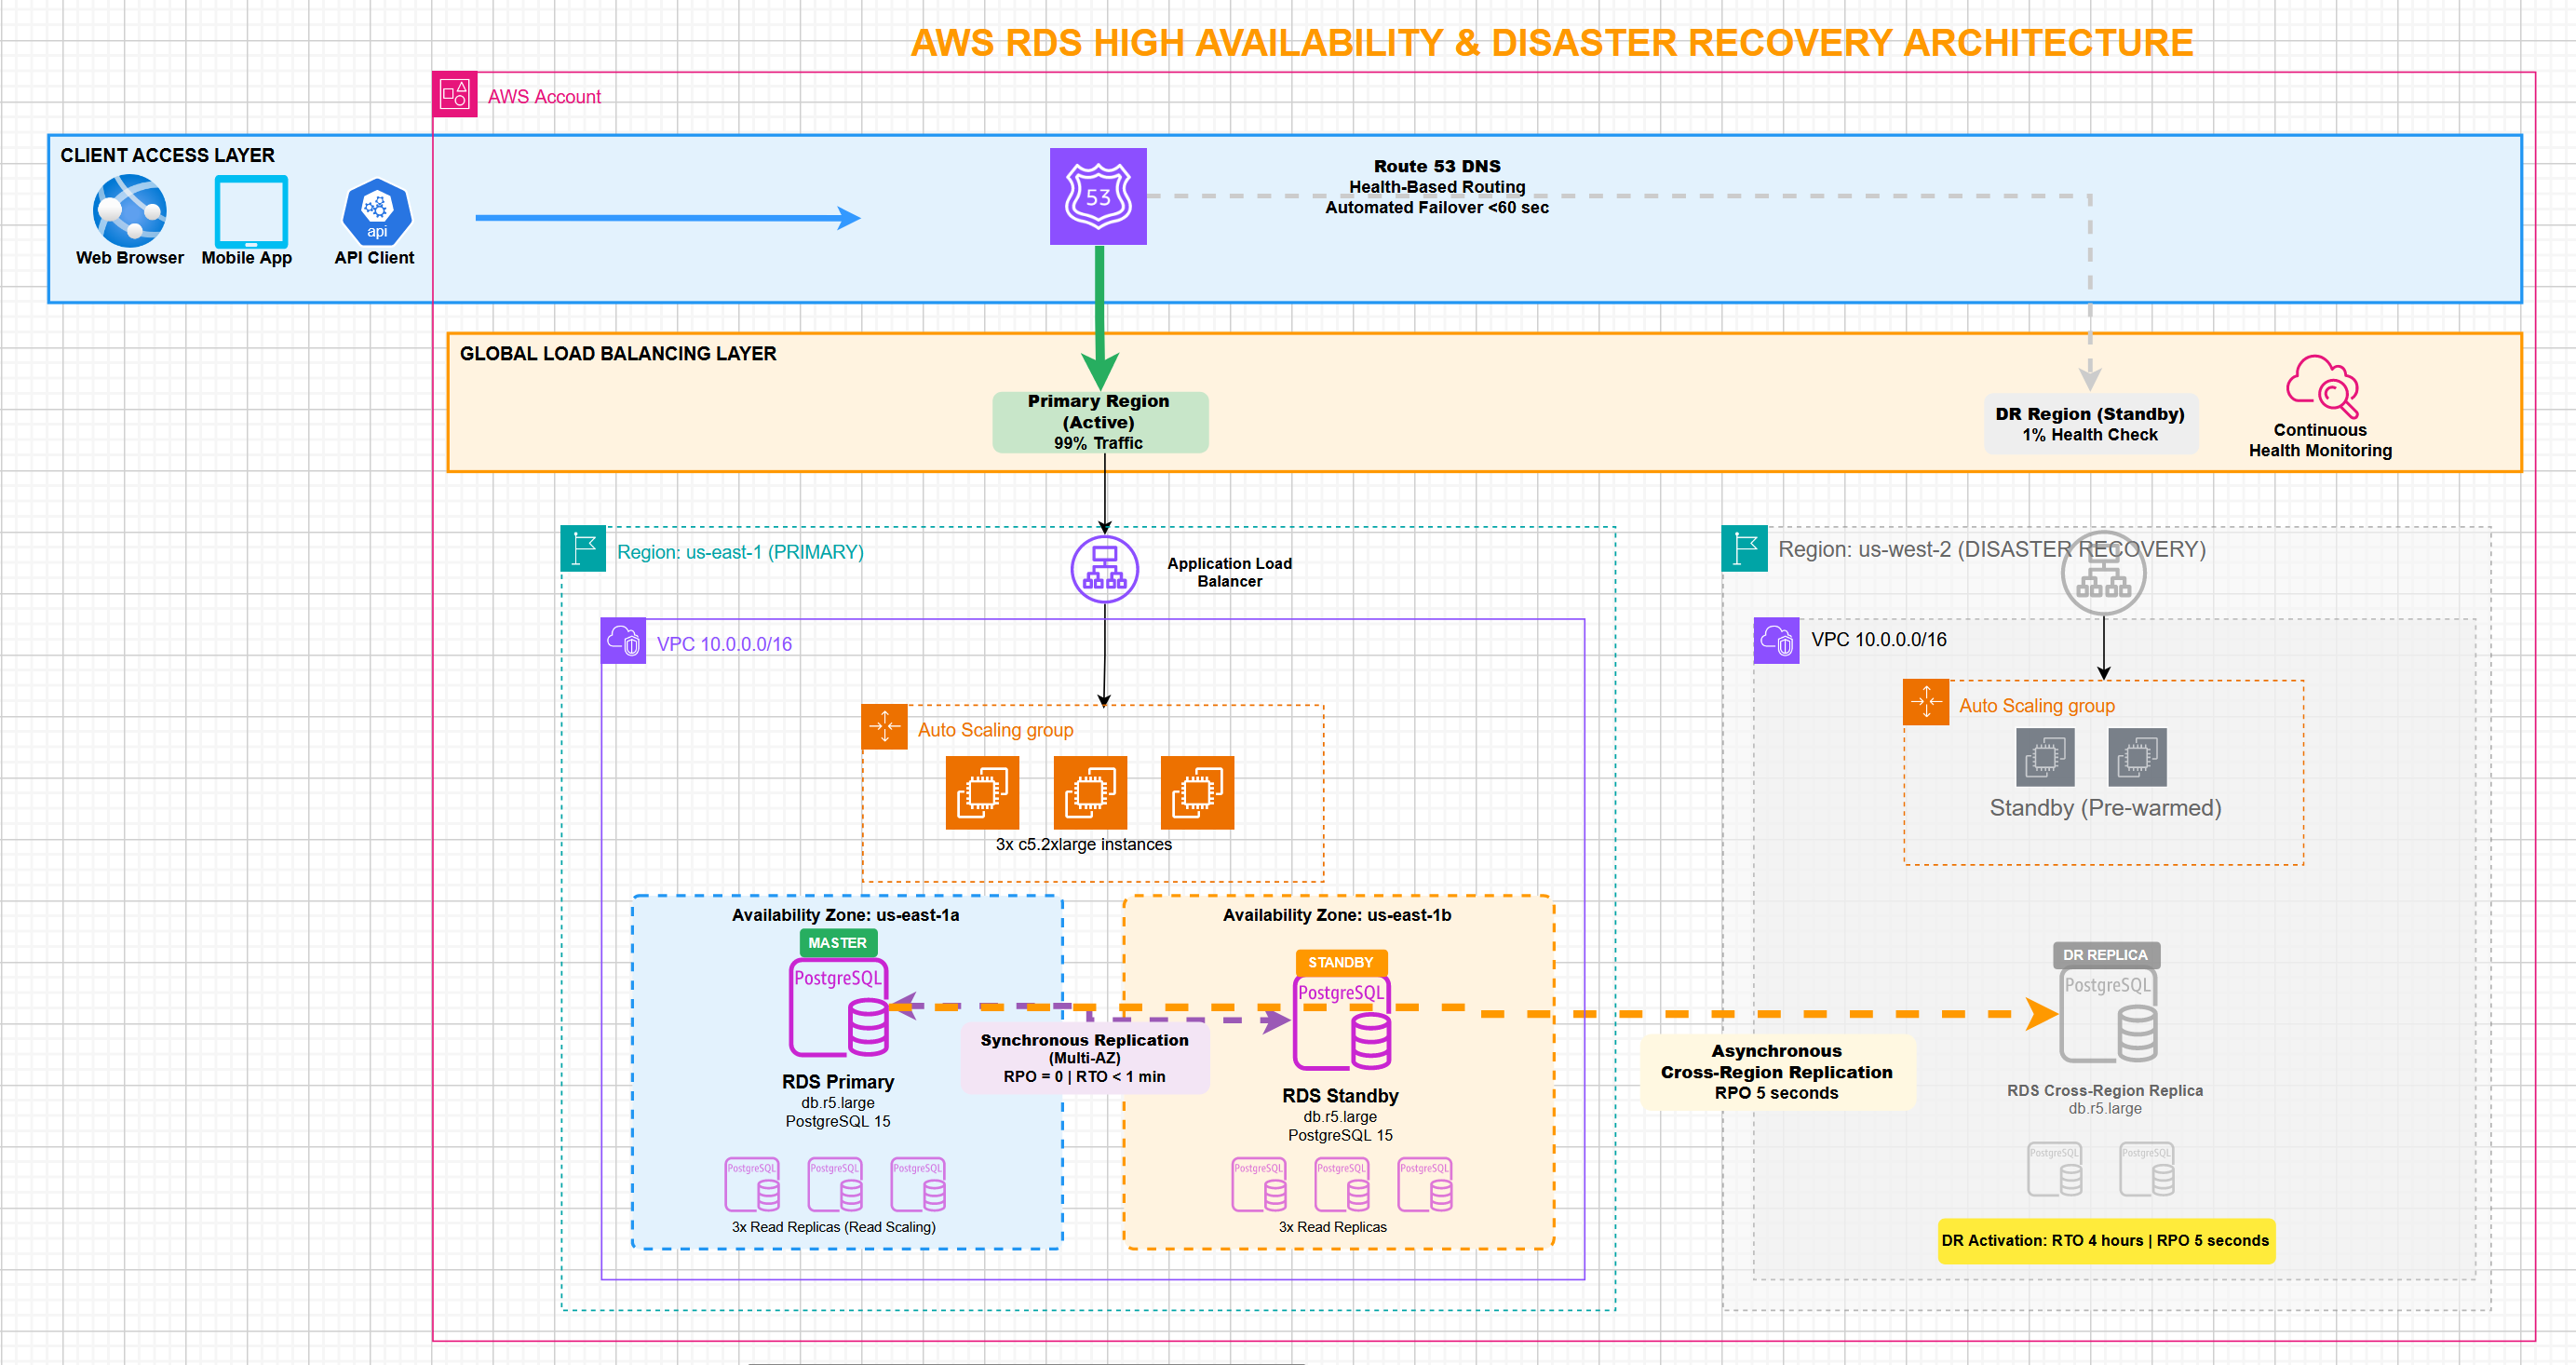
Task: Click the middle read replica in us-east-1b
Action: (x=1342, y=1184)
